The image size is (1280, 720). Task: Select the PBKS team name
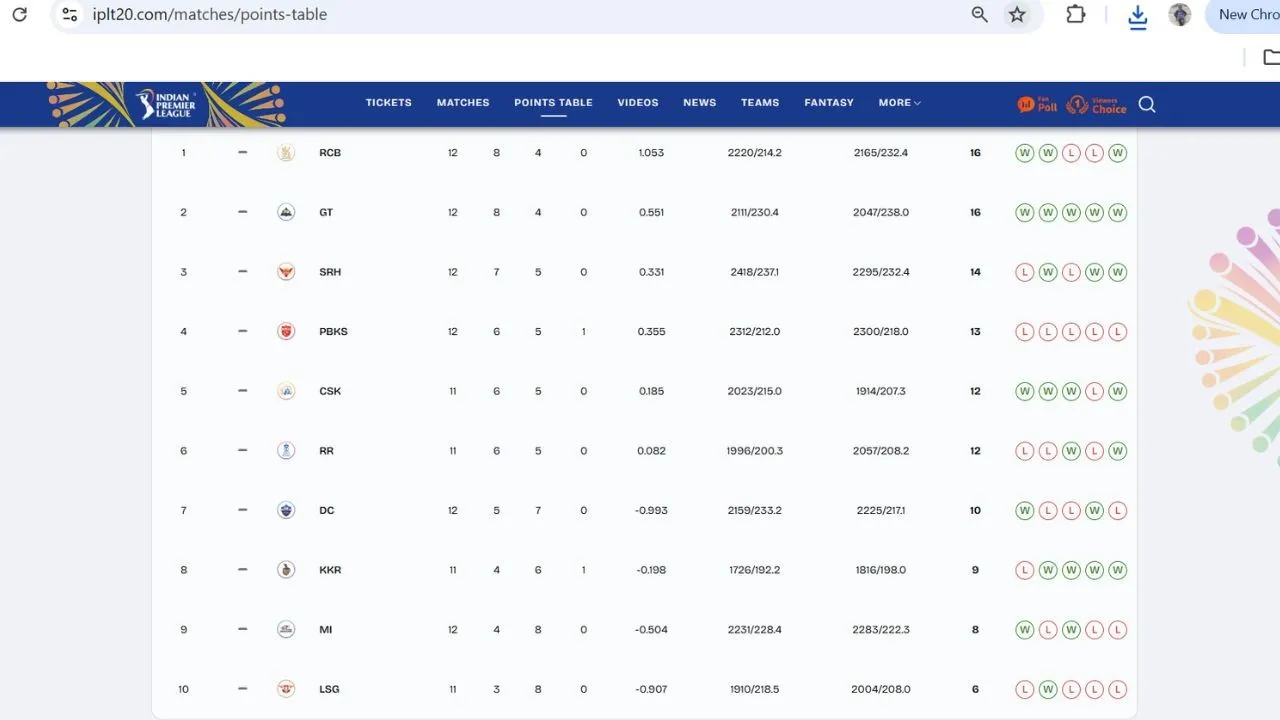[333, 331]
